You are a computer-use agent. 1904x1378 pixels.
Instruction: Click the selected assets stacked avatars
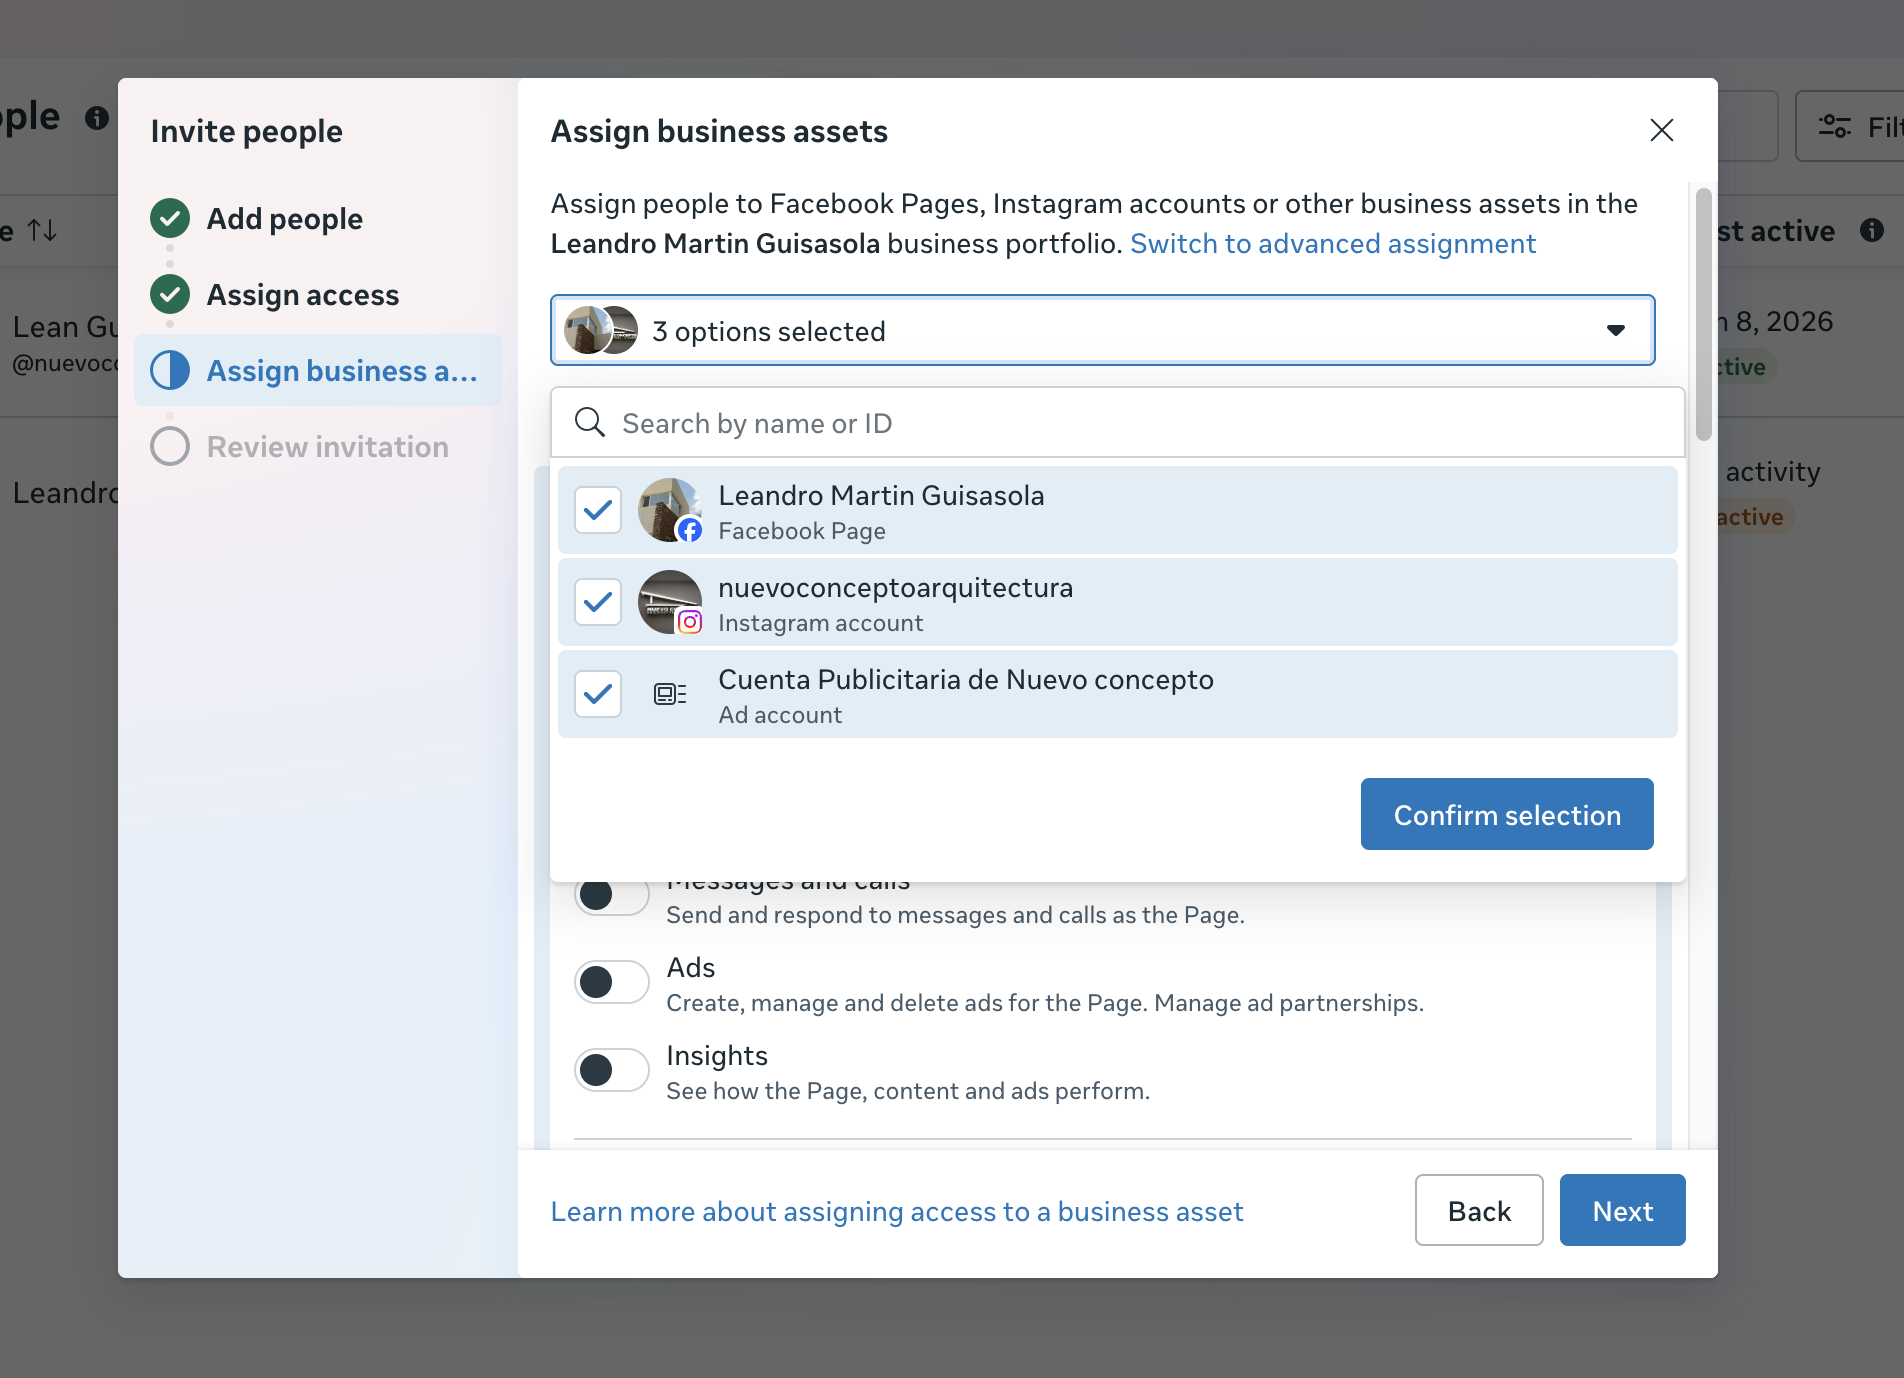pos(600,330)
